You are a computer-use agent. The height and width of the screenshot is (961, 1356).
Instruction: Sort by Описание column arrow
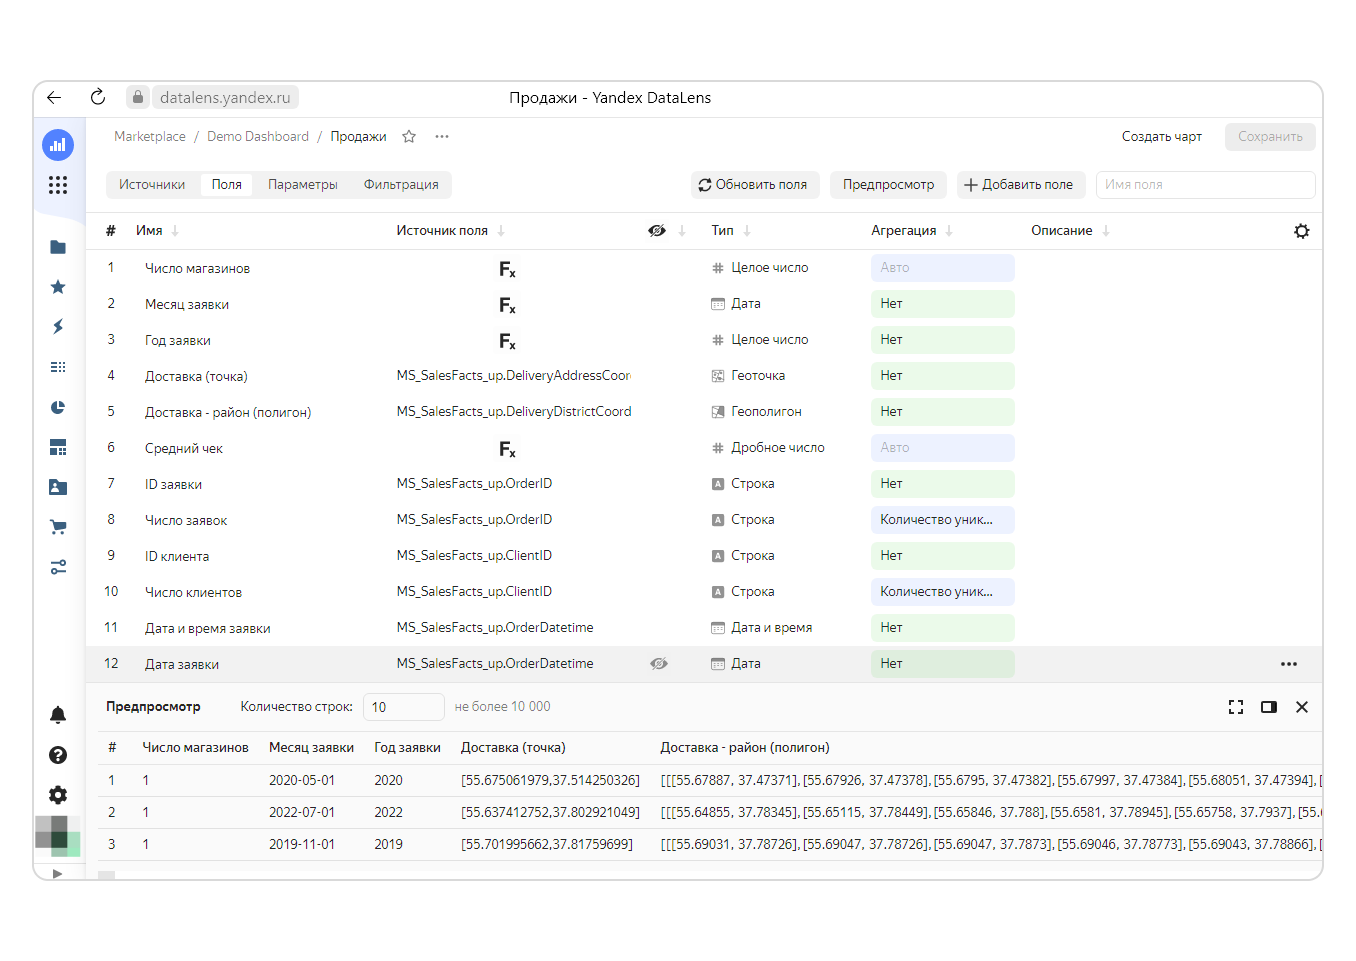1106,231
